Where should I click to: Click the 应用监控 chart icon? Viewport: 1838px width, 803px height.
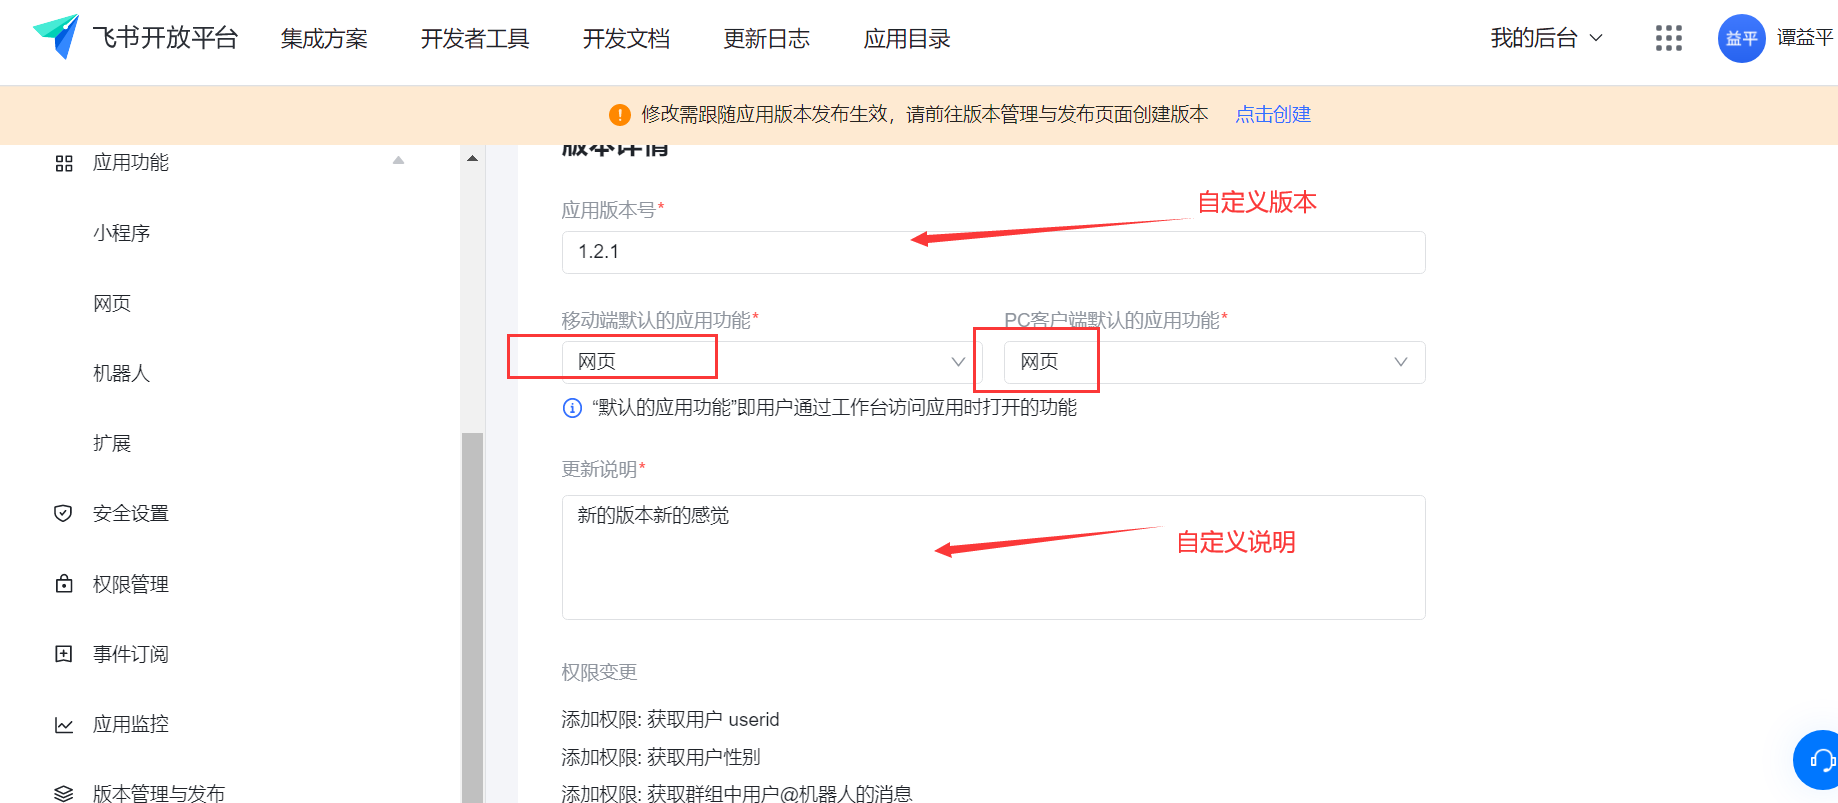point(63,725)
